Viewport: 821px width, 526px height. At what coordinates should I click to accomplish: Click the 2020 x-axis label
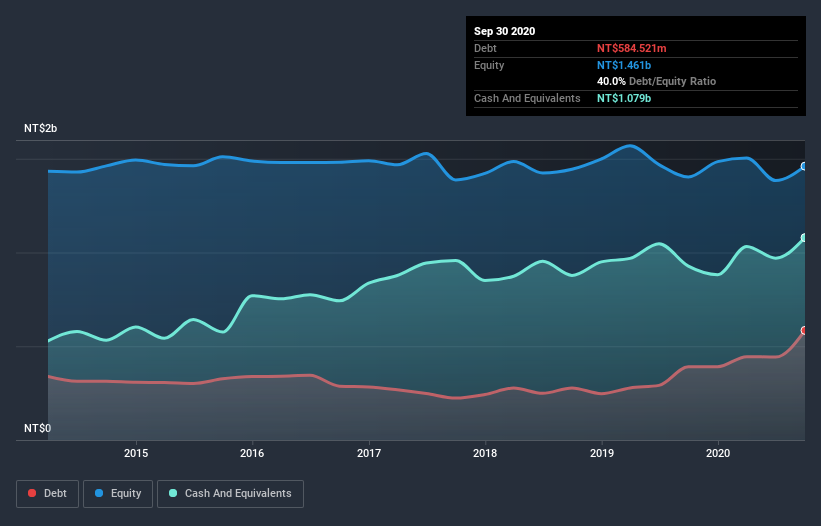tap(718, 453)
